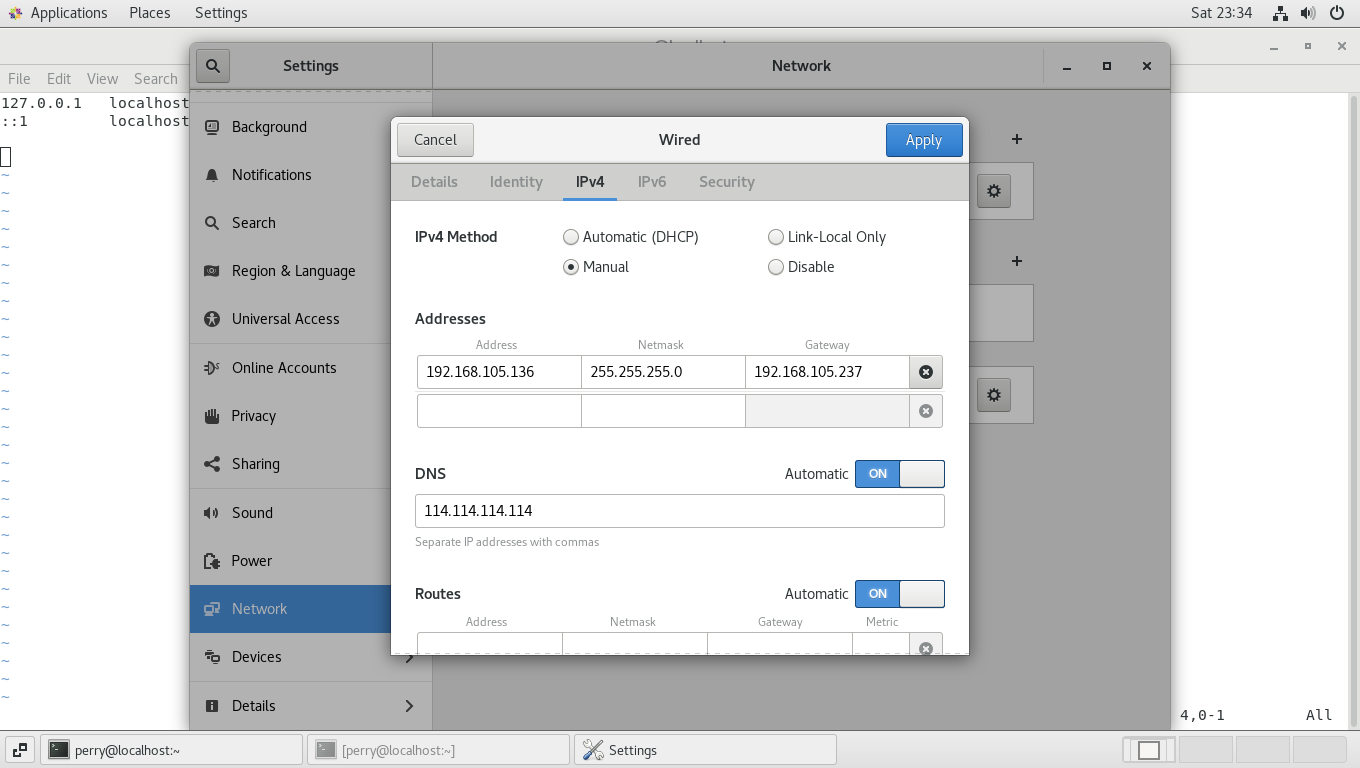Click delete icon on empty address row
Image resolution: width=1360 pixels, height=768 pixels.
pyautogui.click(x=925, y=411)
